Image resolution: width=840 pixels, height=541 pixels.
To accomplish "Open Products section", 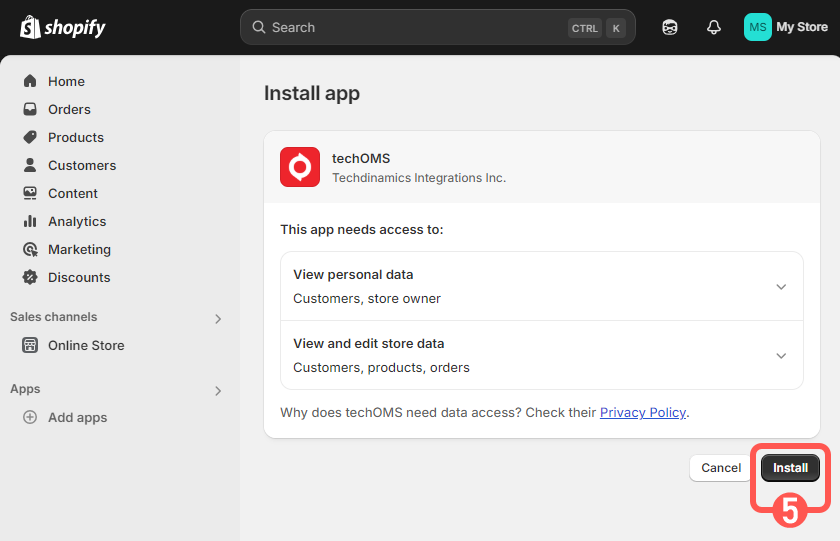I will tap(76, 137).
